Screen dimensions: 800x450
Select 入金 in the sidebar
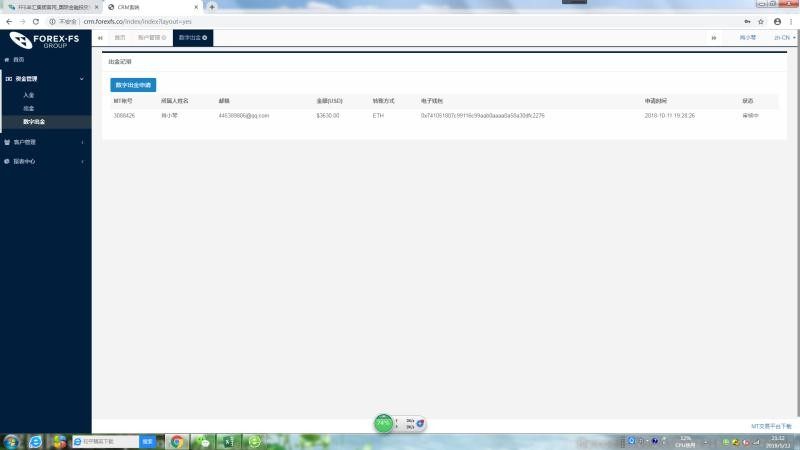pyautogui.click(x=29, y=95)
